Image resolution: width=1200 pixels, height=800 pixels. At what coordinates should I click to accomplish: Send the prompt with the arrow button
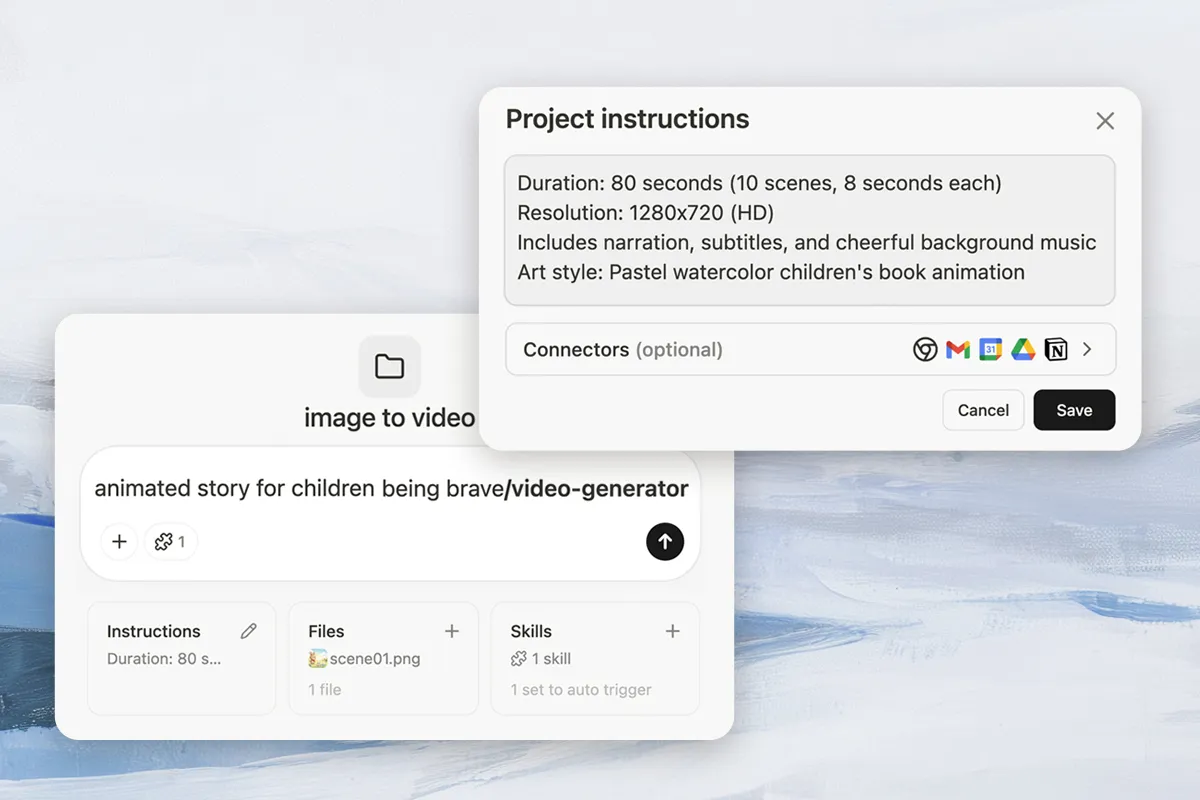point(665,541)
